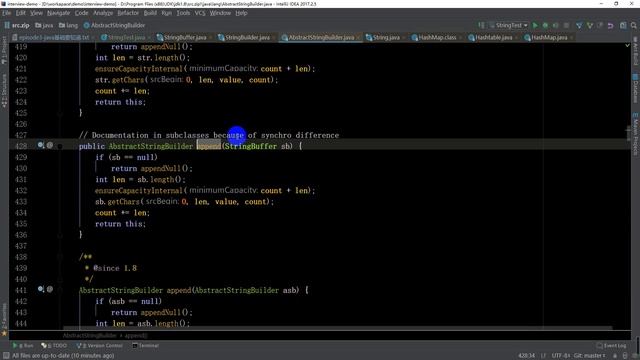The image size is (640, 360).
Task: Open the Run tool window
Action: 23,346
